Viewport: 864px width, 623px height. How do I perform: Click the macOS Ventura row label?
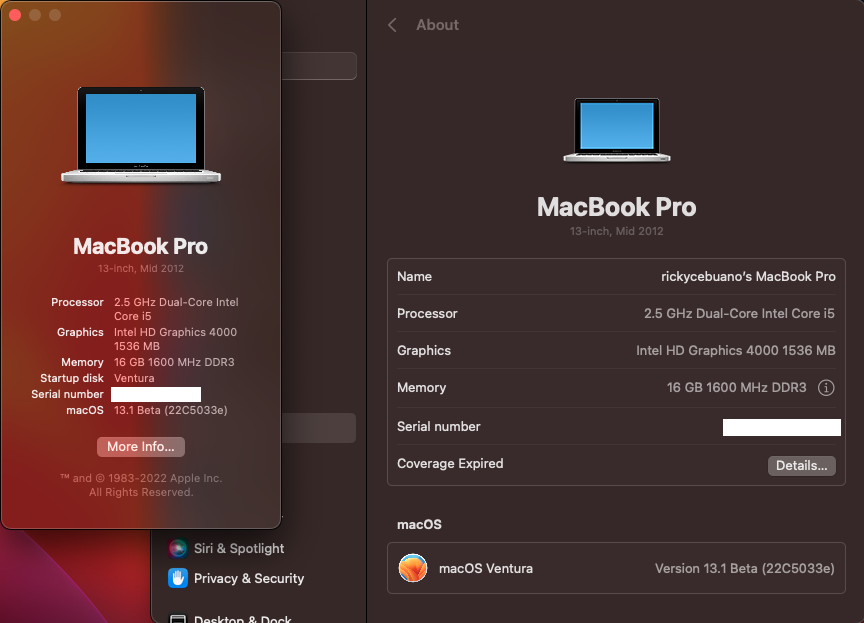[x=485, y=568]
